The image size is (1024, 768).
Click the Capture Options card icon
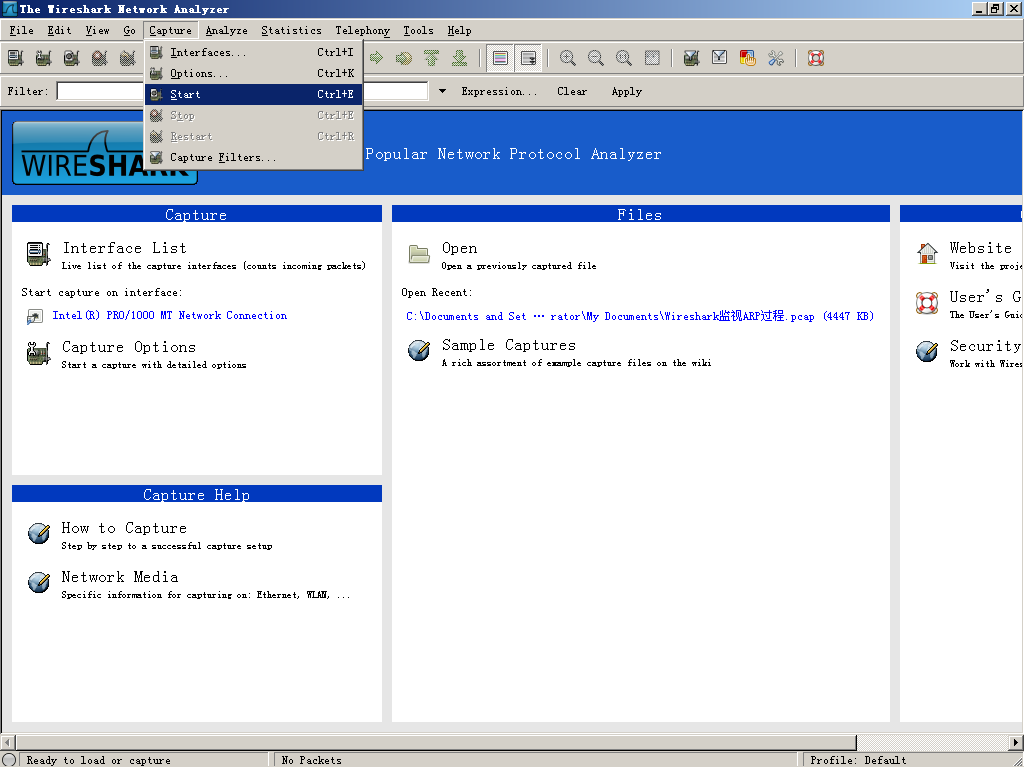click(x=39, y=353)
